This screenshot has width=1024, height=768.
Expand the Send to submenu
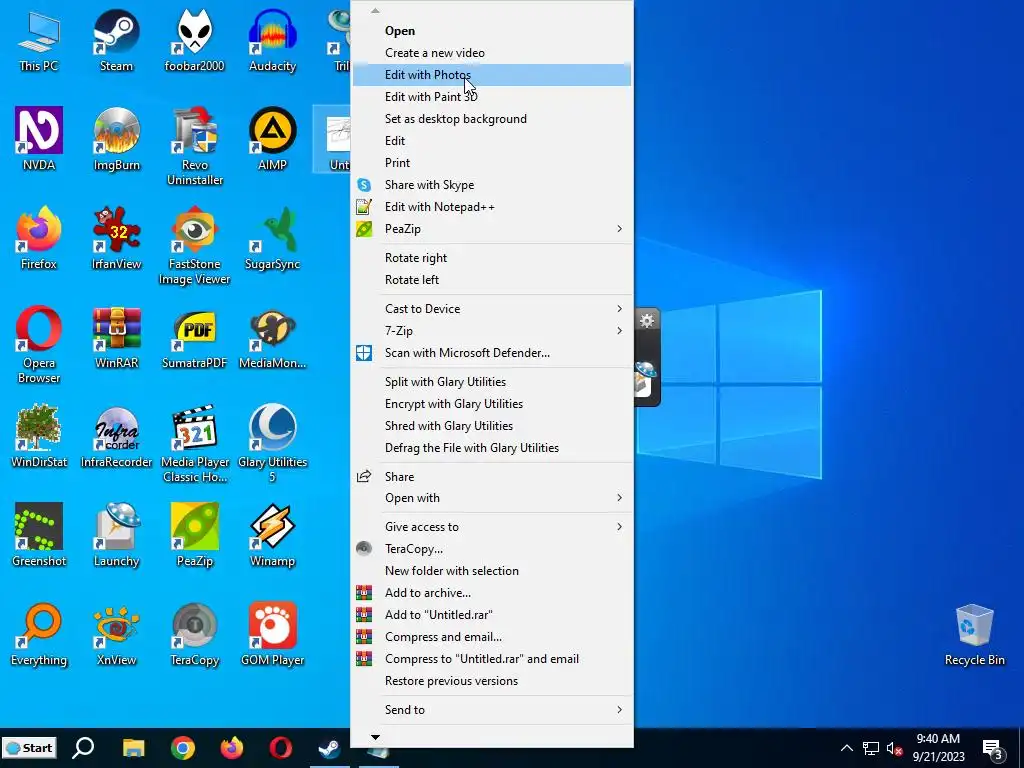pyautogui.click(x=492, y=709)
